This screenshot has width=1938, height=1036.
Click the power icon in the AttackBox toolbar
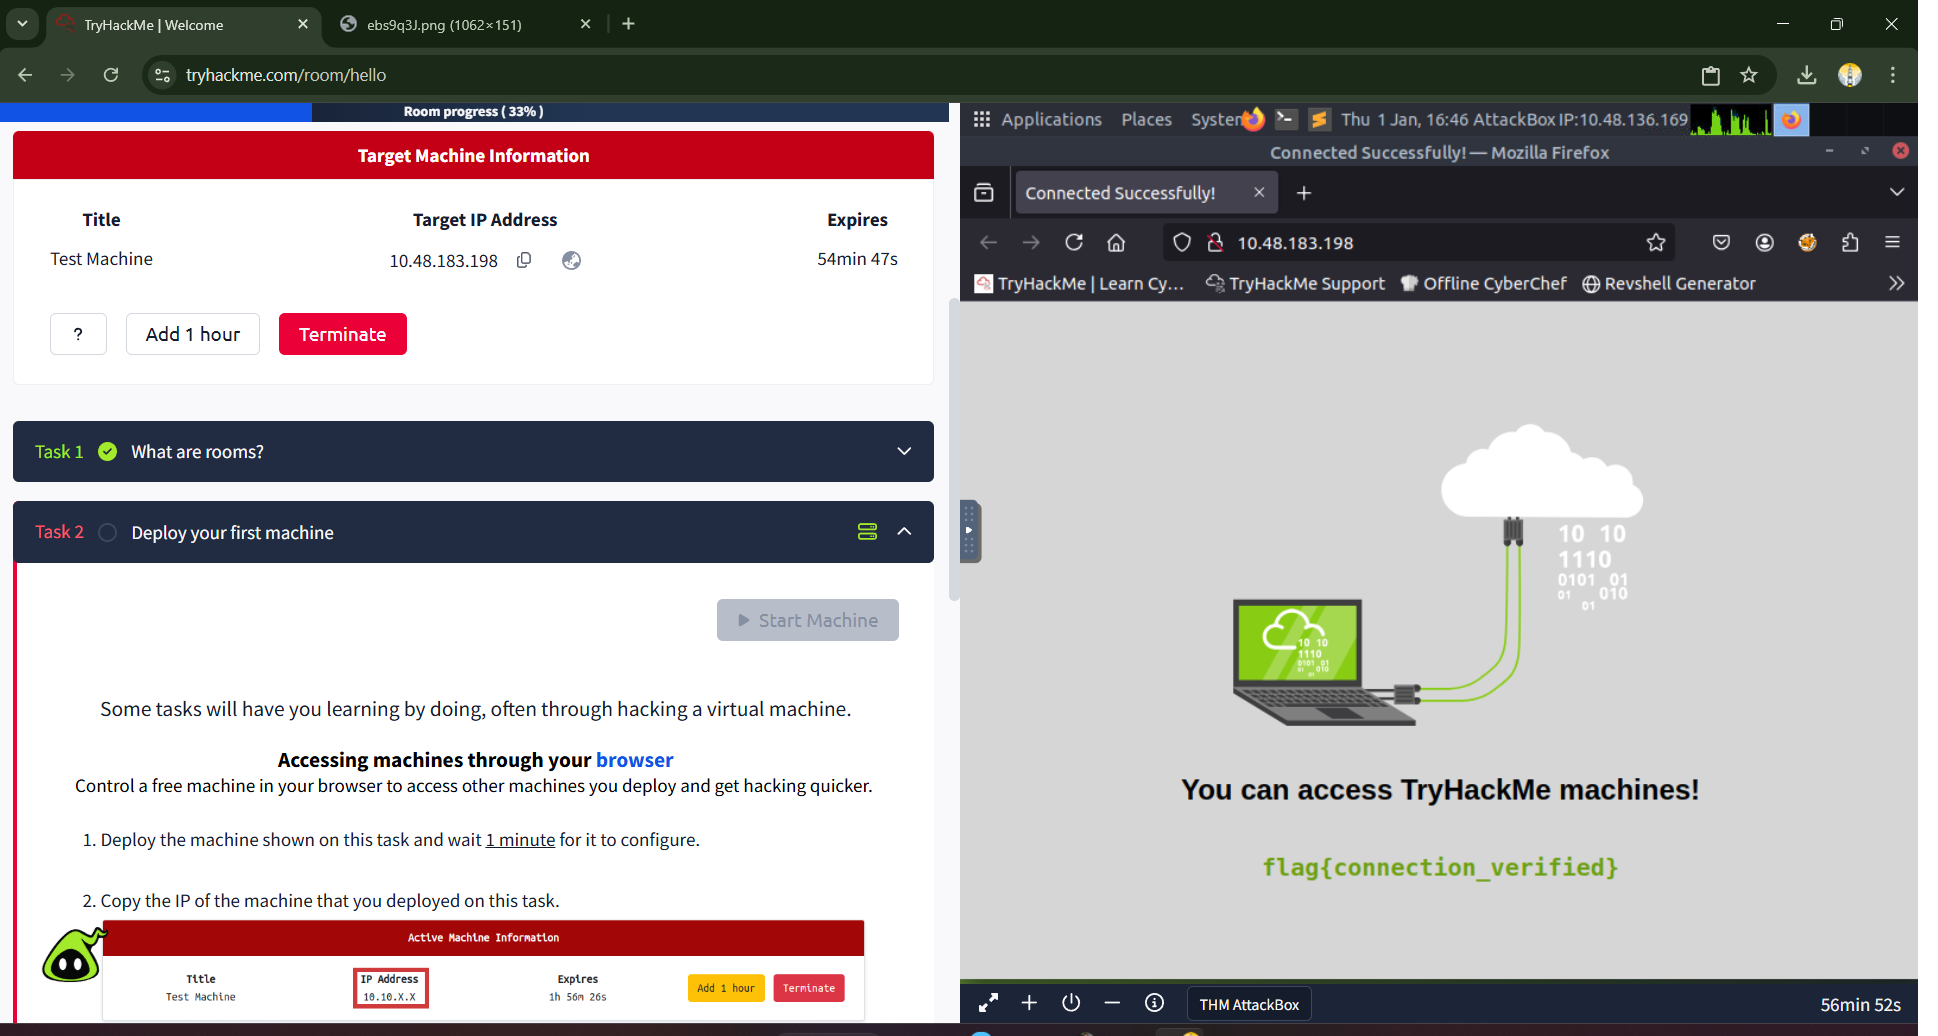click(x=1071, y=1003)
